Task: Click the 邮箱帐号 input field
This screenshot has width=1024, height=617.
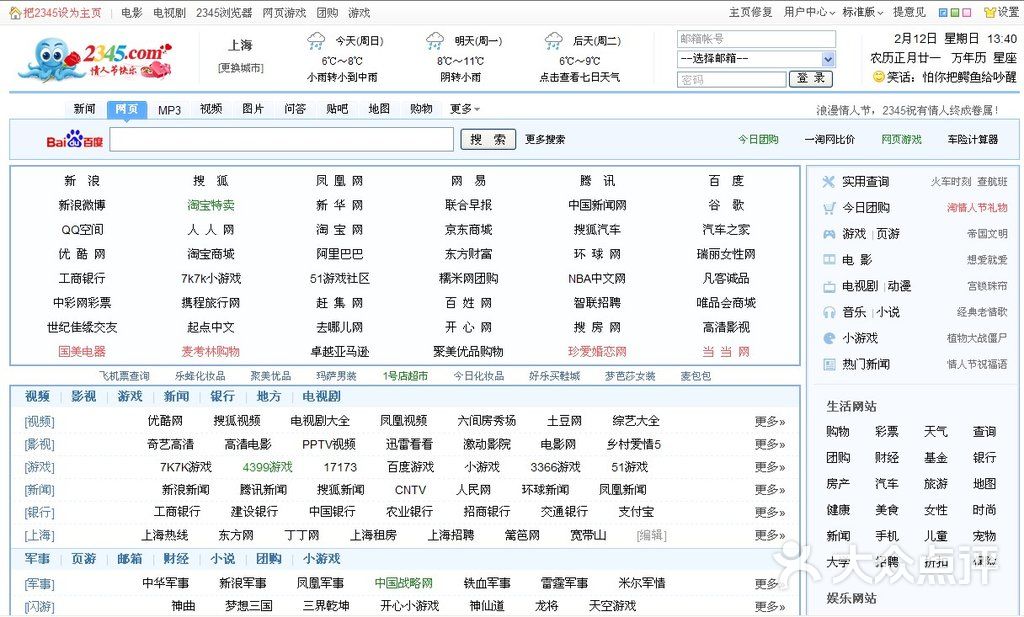Action: [x=756, y=39]
